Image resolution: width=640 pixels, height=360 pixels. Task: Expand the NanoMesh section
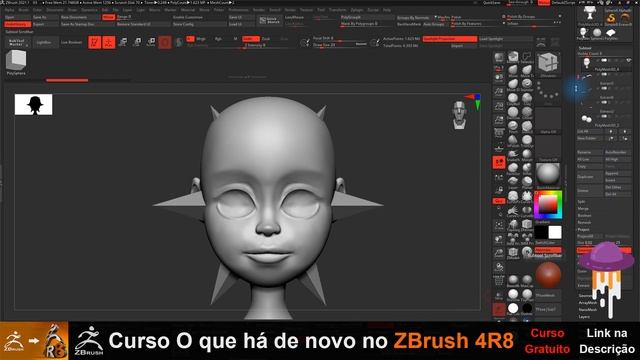click(x=587, y=310)
